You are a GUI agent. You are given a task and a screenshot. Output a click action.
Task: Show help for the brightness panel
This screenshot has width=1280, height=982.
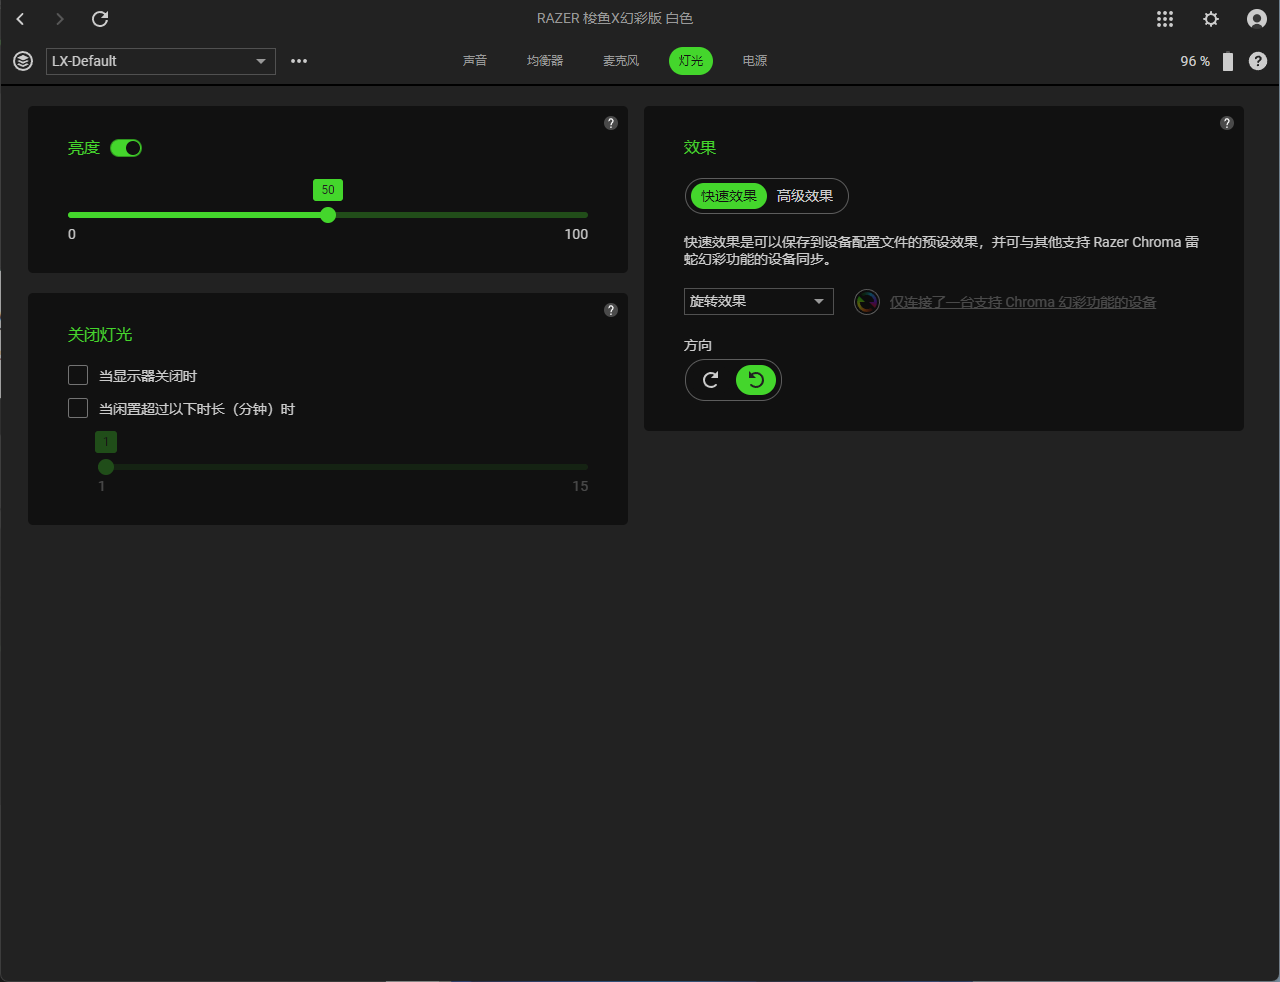(x=611, y=123)
